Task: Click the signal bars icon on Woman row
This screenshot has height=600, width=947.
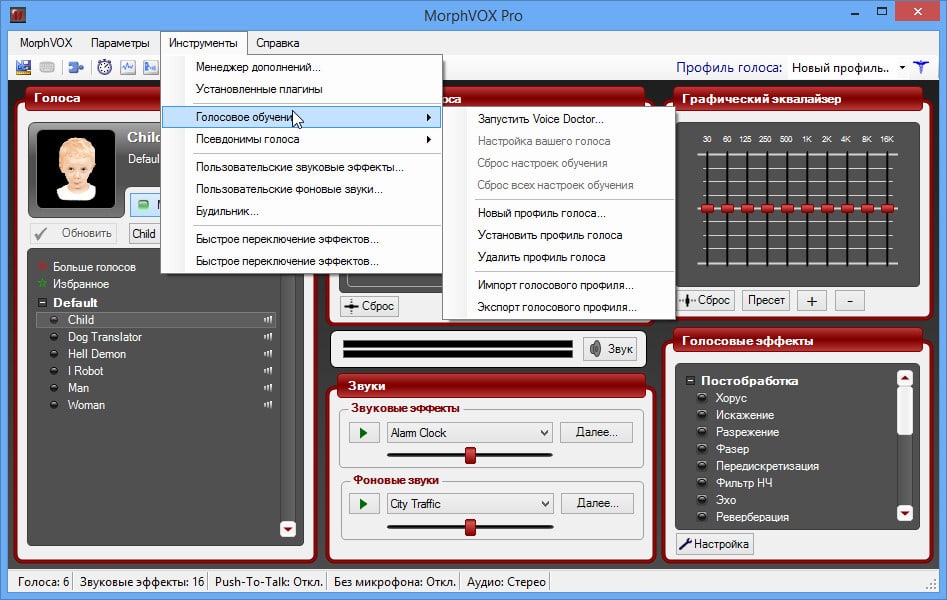Action: (268, 404)
